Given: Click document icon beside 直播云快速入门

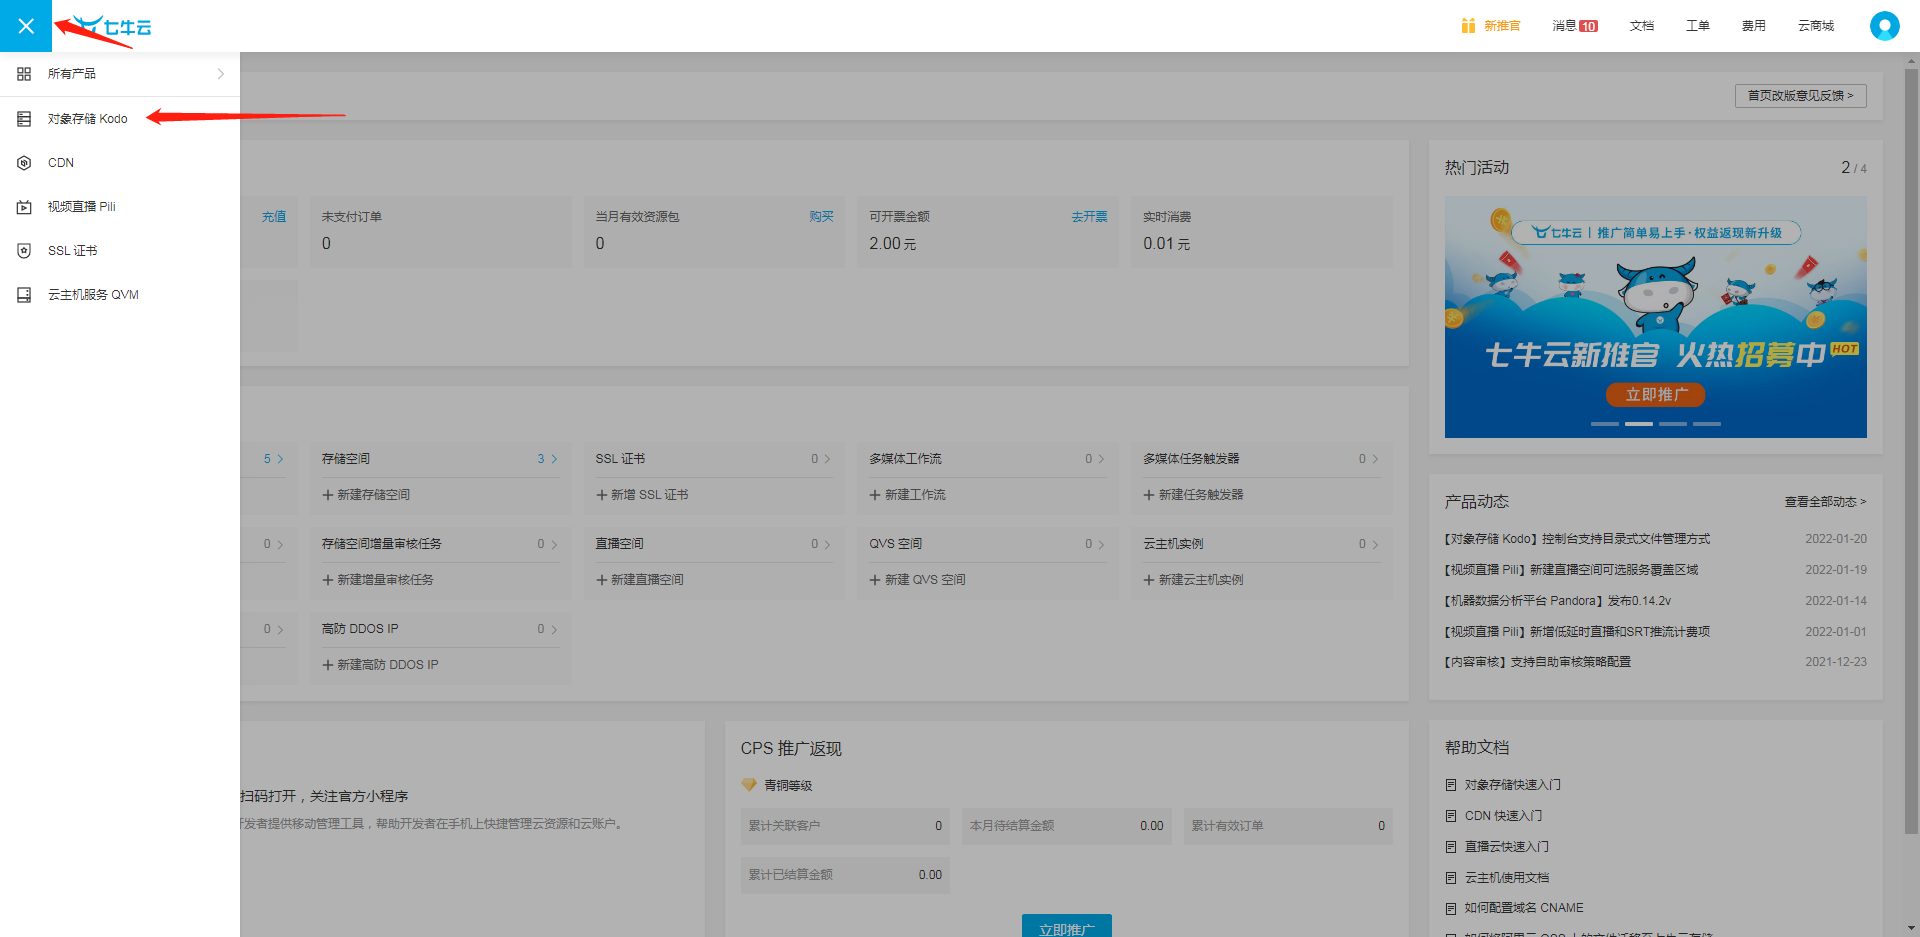Looking at the screenshot, I should coord(1451,847).
